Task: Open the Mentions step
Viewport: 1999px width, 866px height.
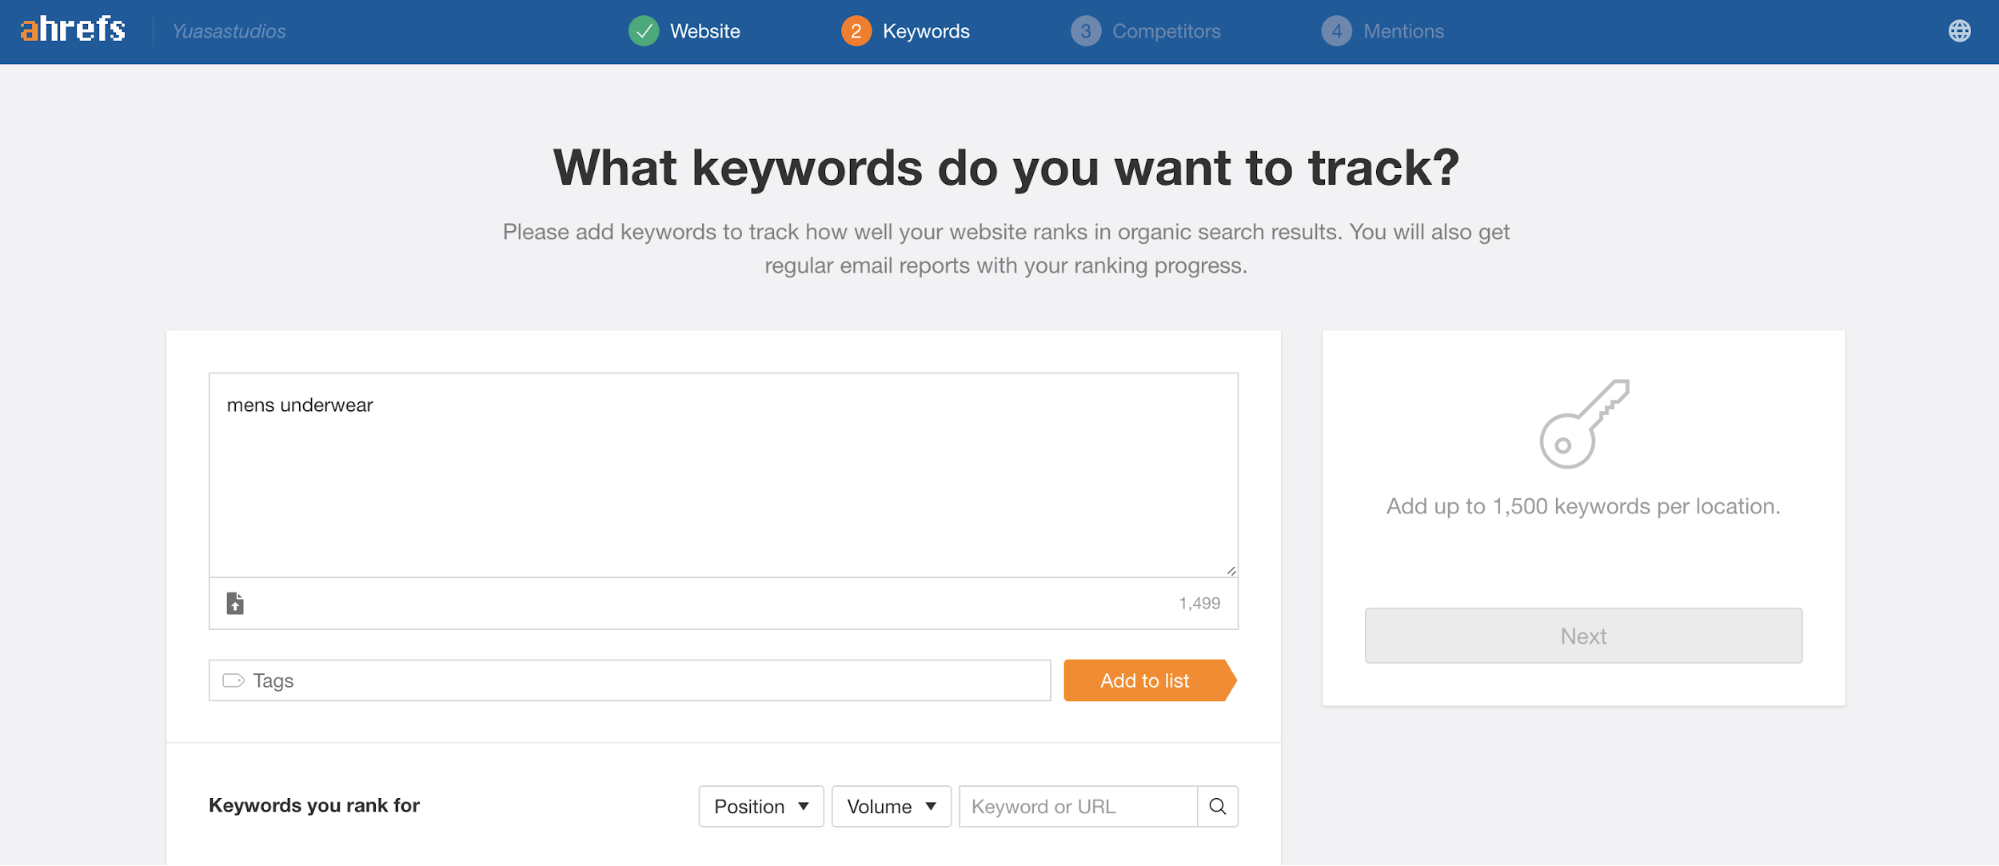Action: point(1403,31)
